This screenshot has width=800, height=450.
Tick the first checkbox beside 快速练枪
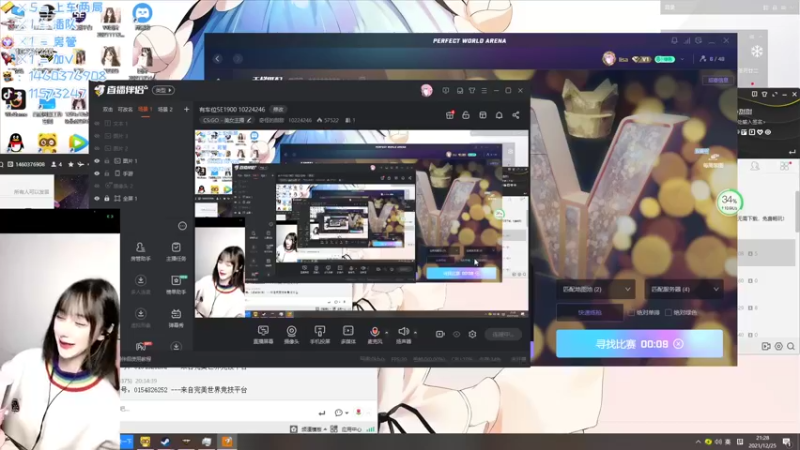click(x=632, y=312)
